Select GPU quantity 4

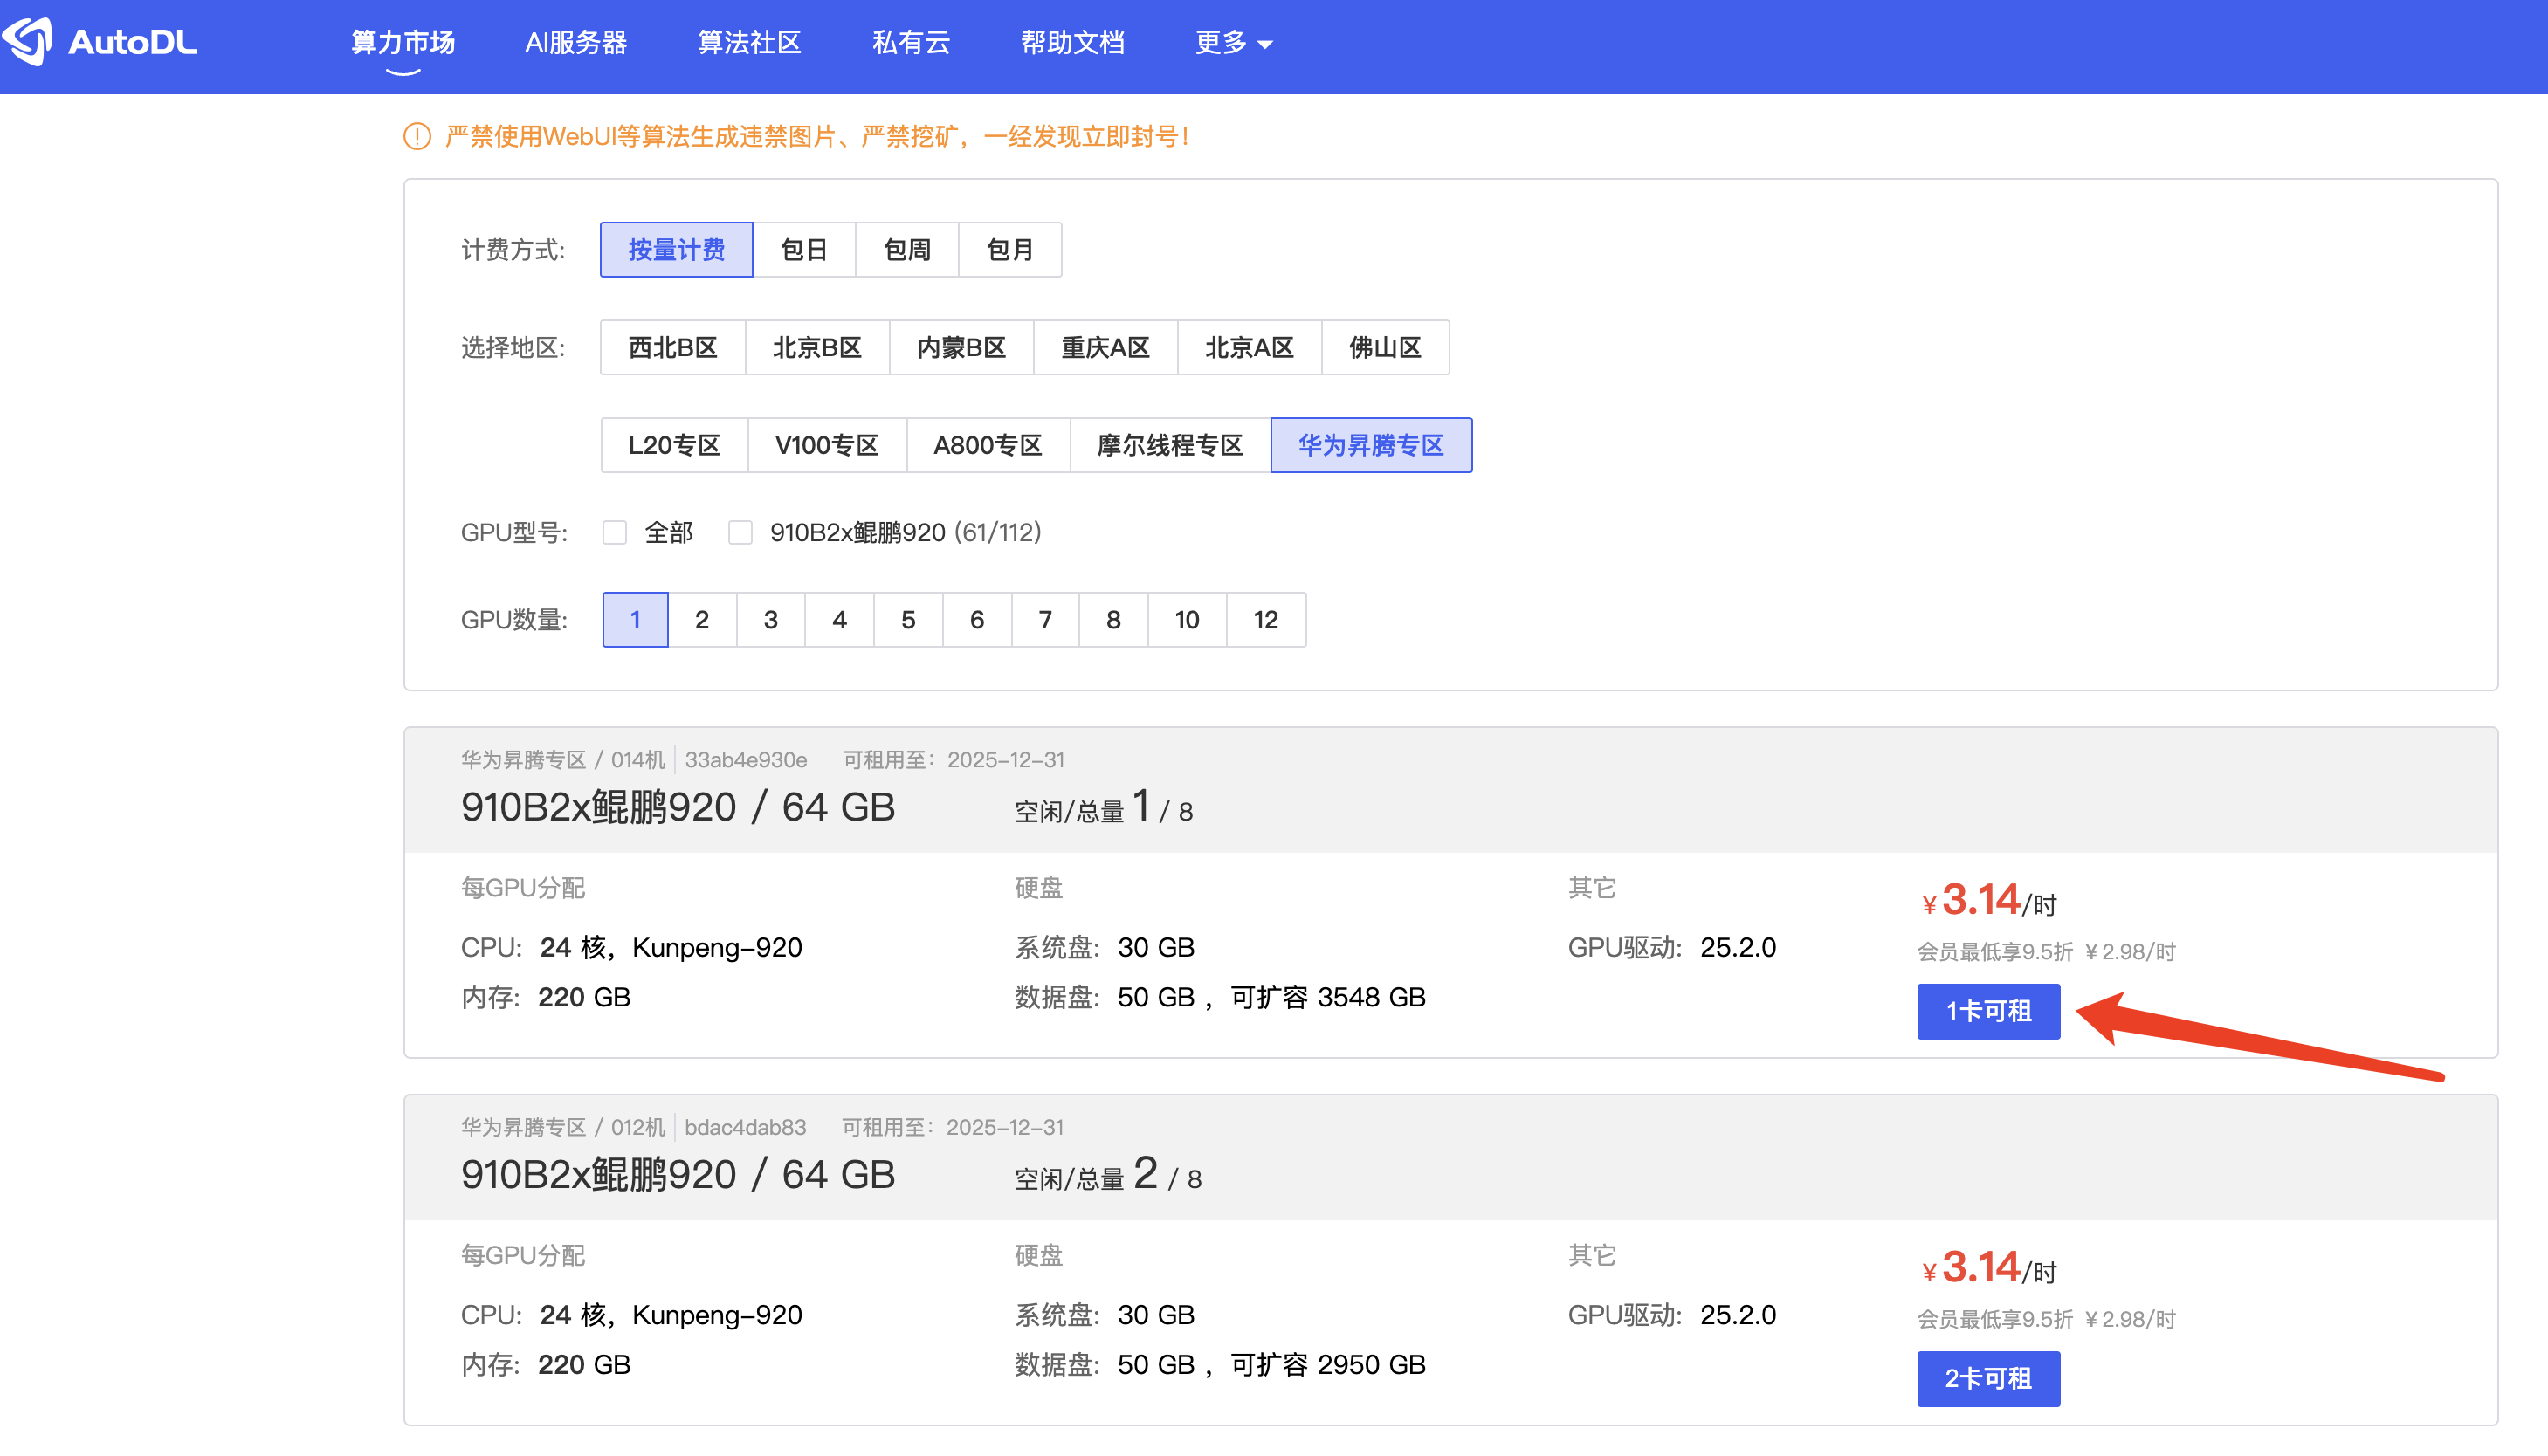(x=839, y=620)
